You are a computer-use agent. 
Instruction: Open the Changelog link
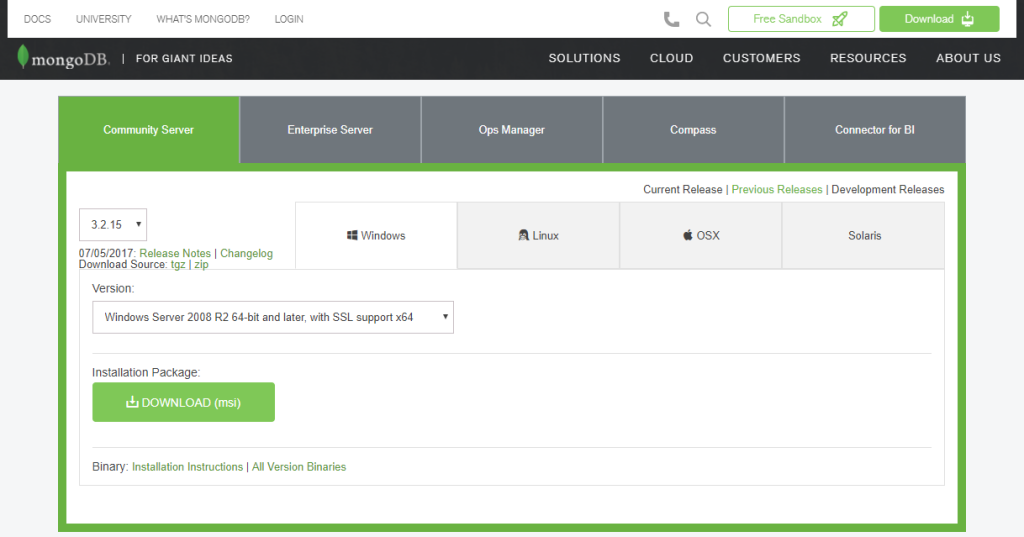click(246, 253)
